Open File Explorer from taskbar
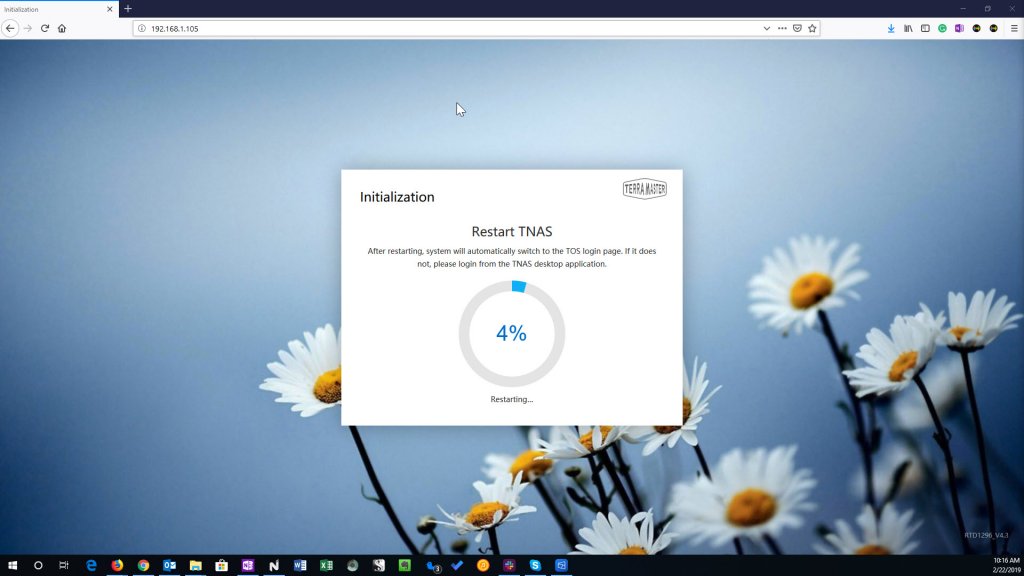Viewport: 1024px width, 576px height. (x=196, y=566)
